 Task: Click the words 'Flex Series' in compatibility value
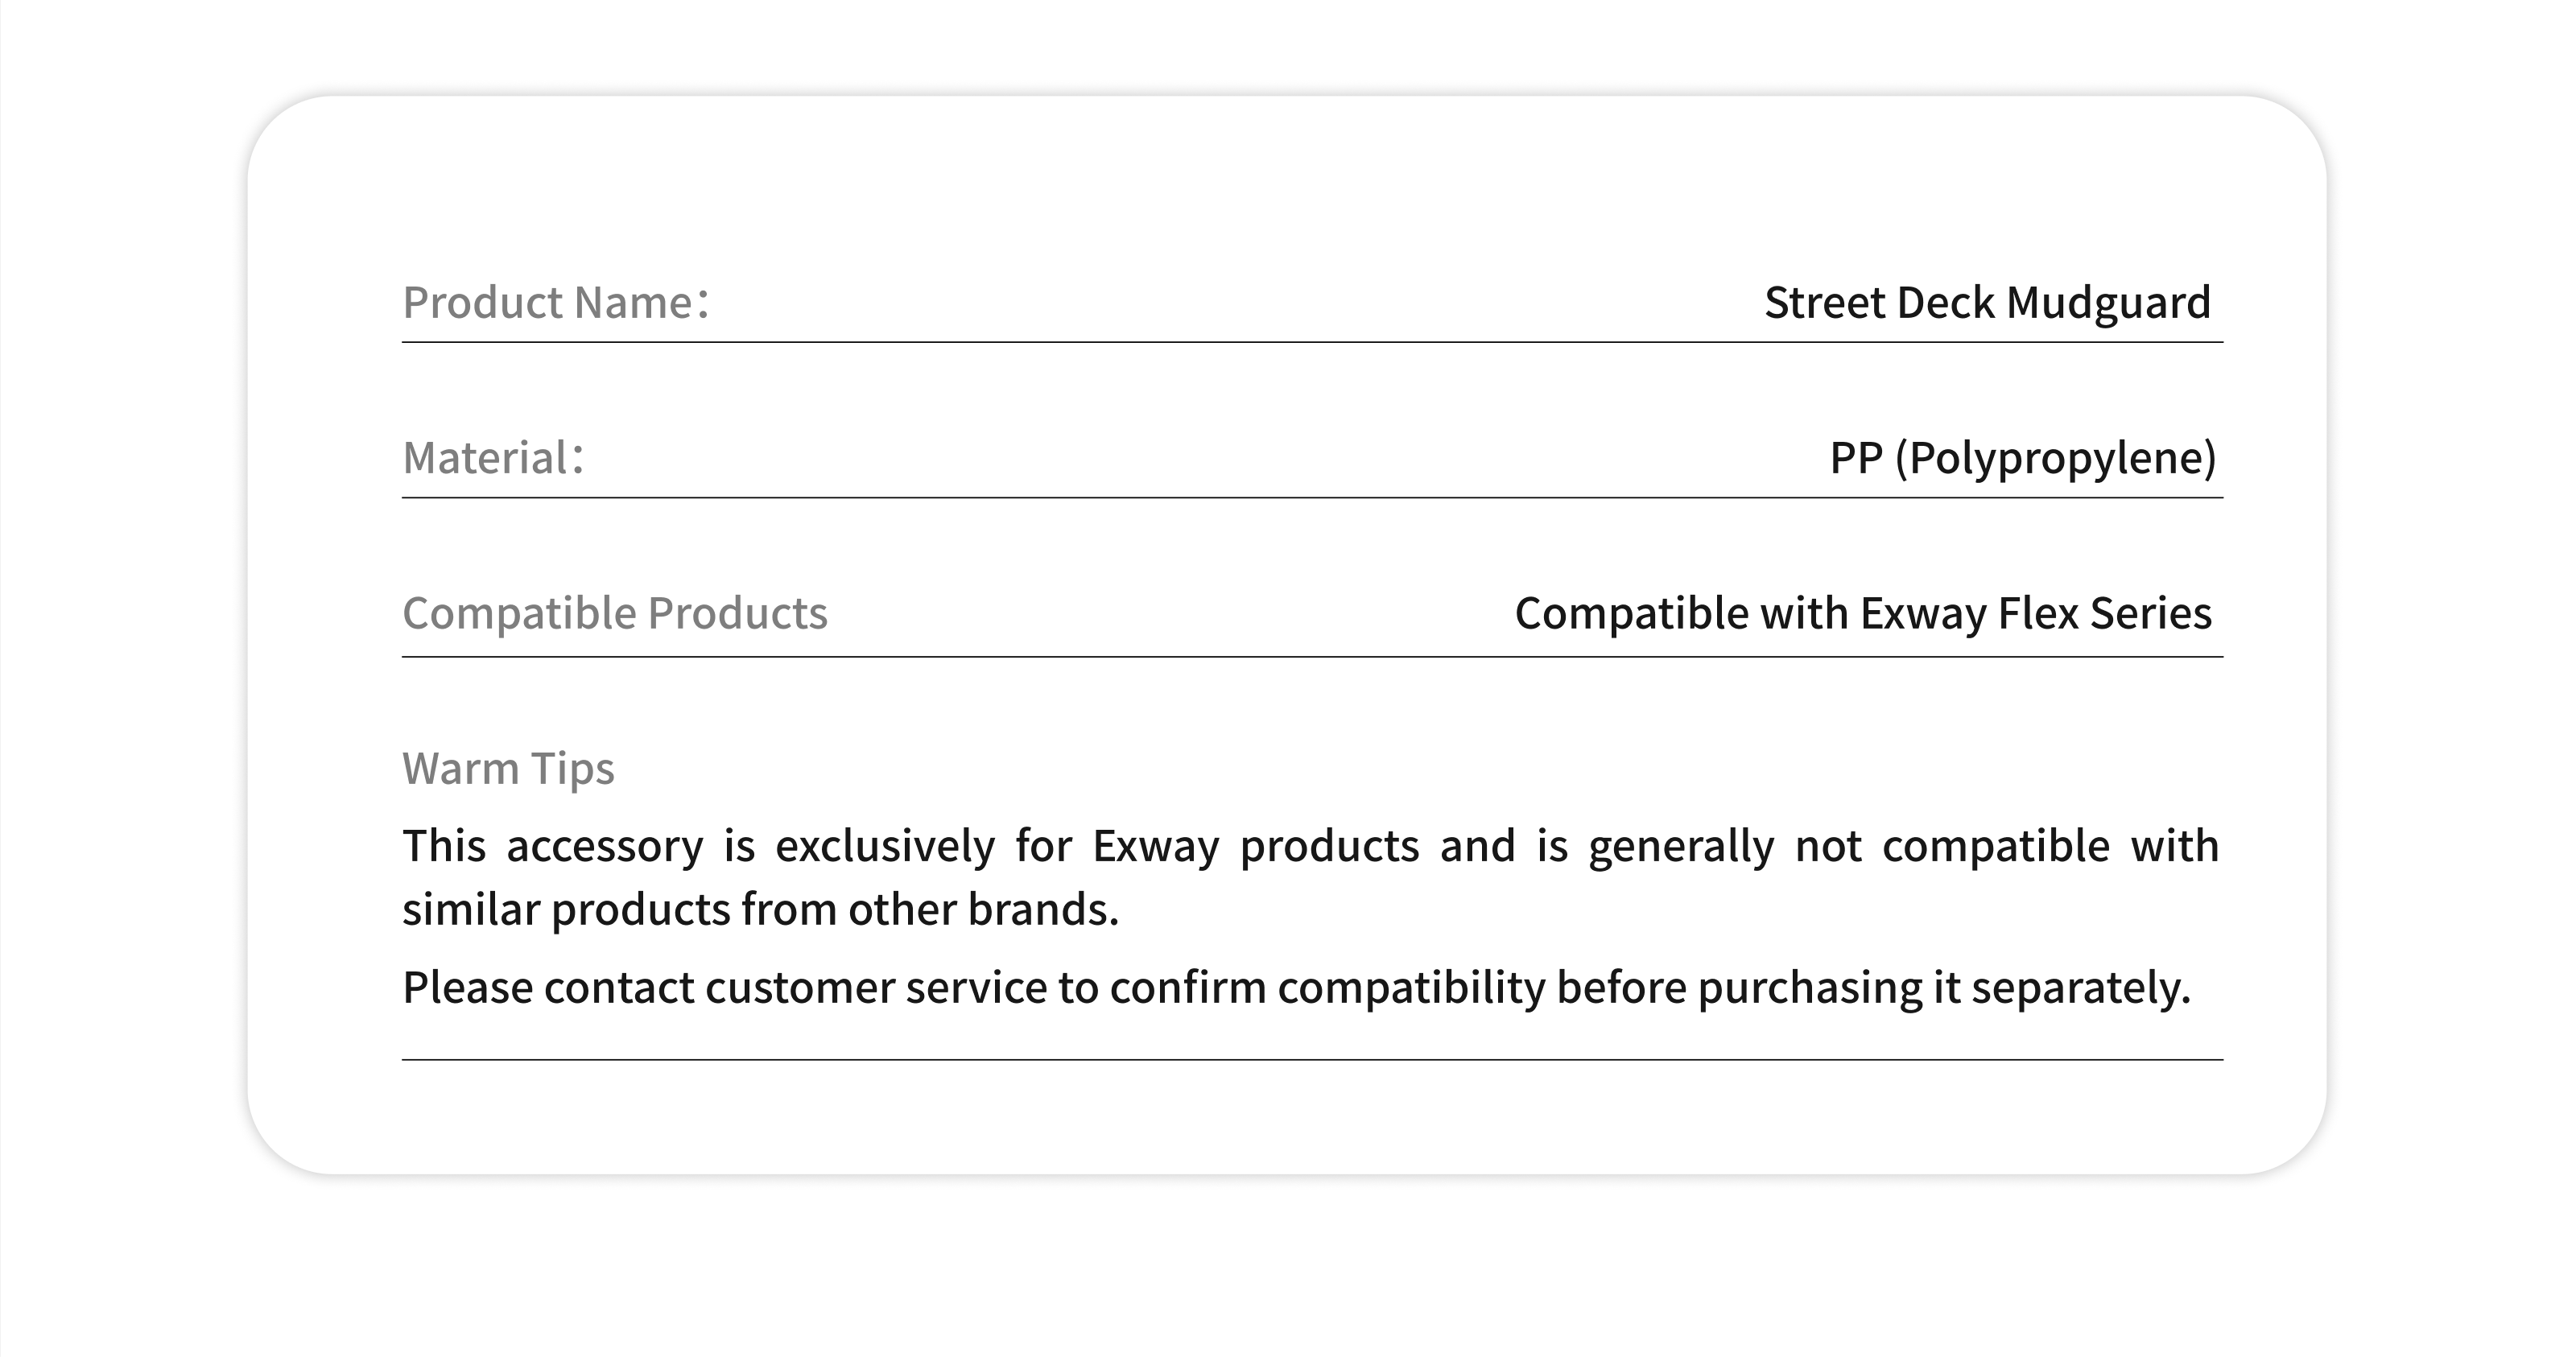pyautogui.click(x=2104, y=612)
